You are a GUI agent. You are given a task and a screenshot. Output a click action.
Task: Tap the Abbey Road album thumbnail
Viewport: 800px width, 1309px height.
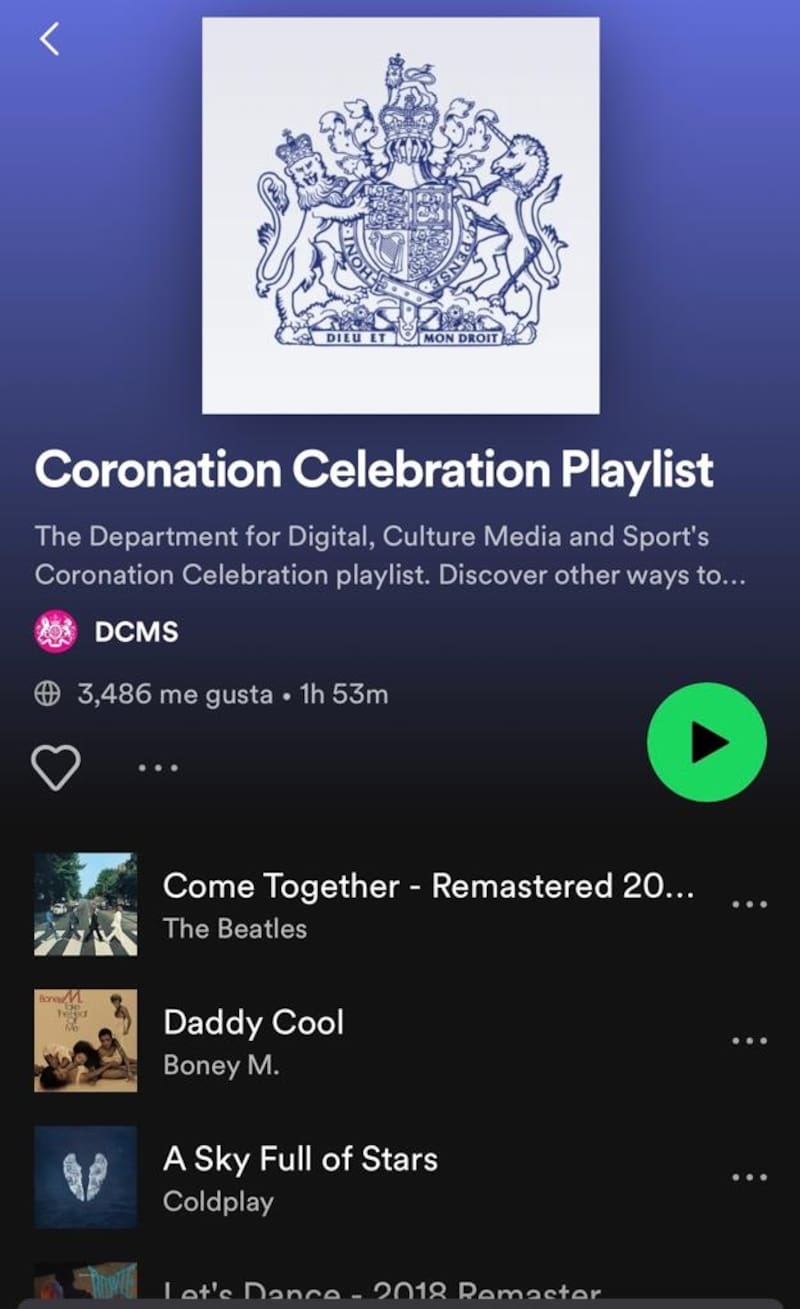(x=86, y=904)
